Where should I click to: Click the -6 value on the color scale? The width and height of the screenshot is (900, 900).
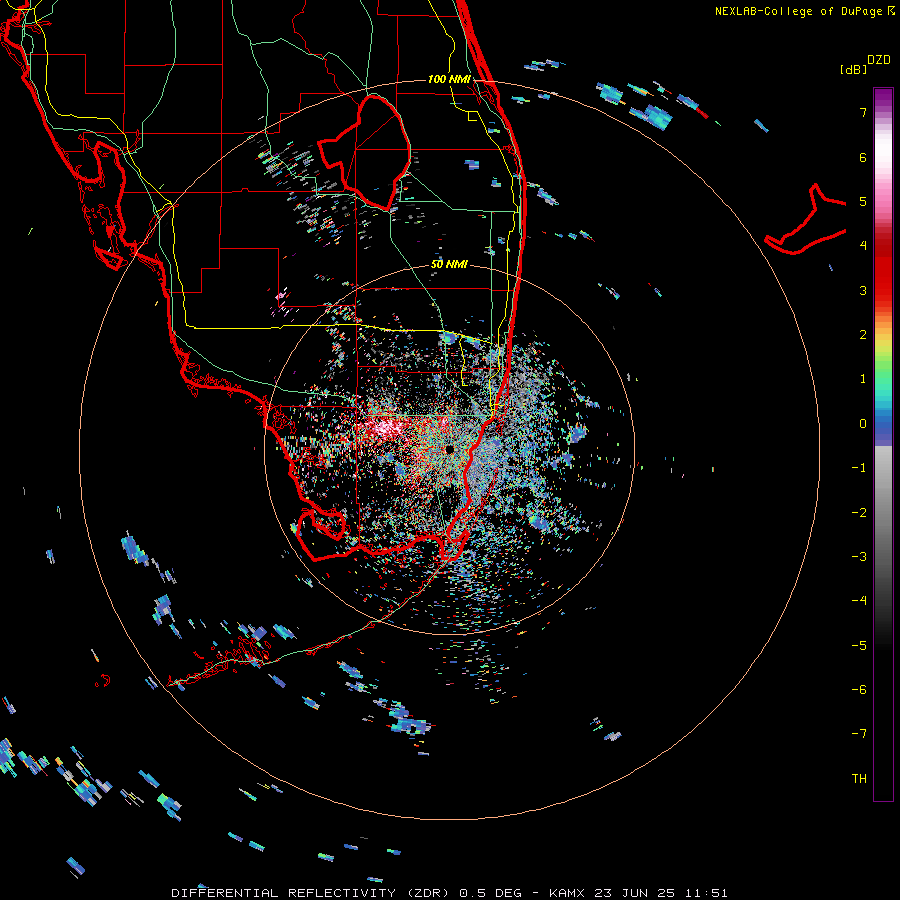coord(859,690)
